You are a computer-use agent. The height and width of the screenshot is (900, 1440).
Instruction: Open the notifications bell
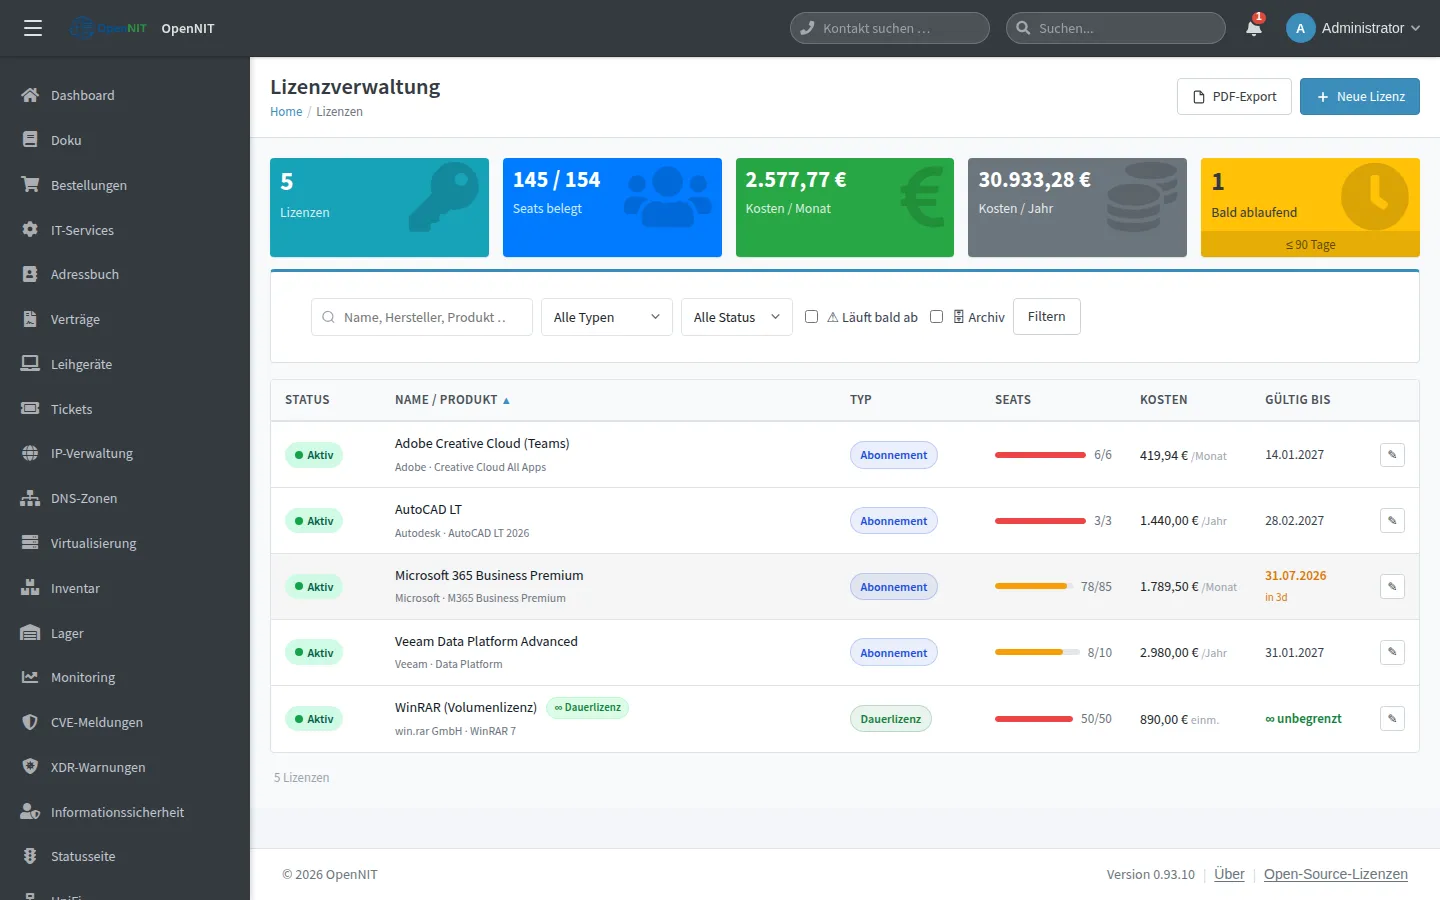click(1254, 27)
